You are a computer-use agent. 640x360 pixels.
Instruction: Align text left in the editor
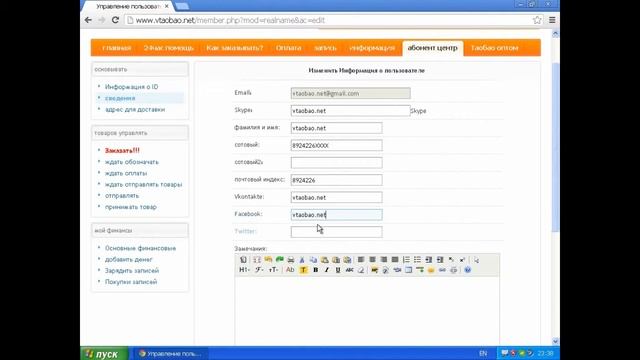coord(361,260)
